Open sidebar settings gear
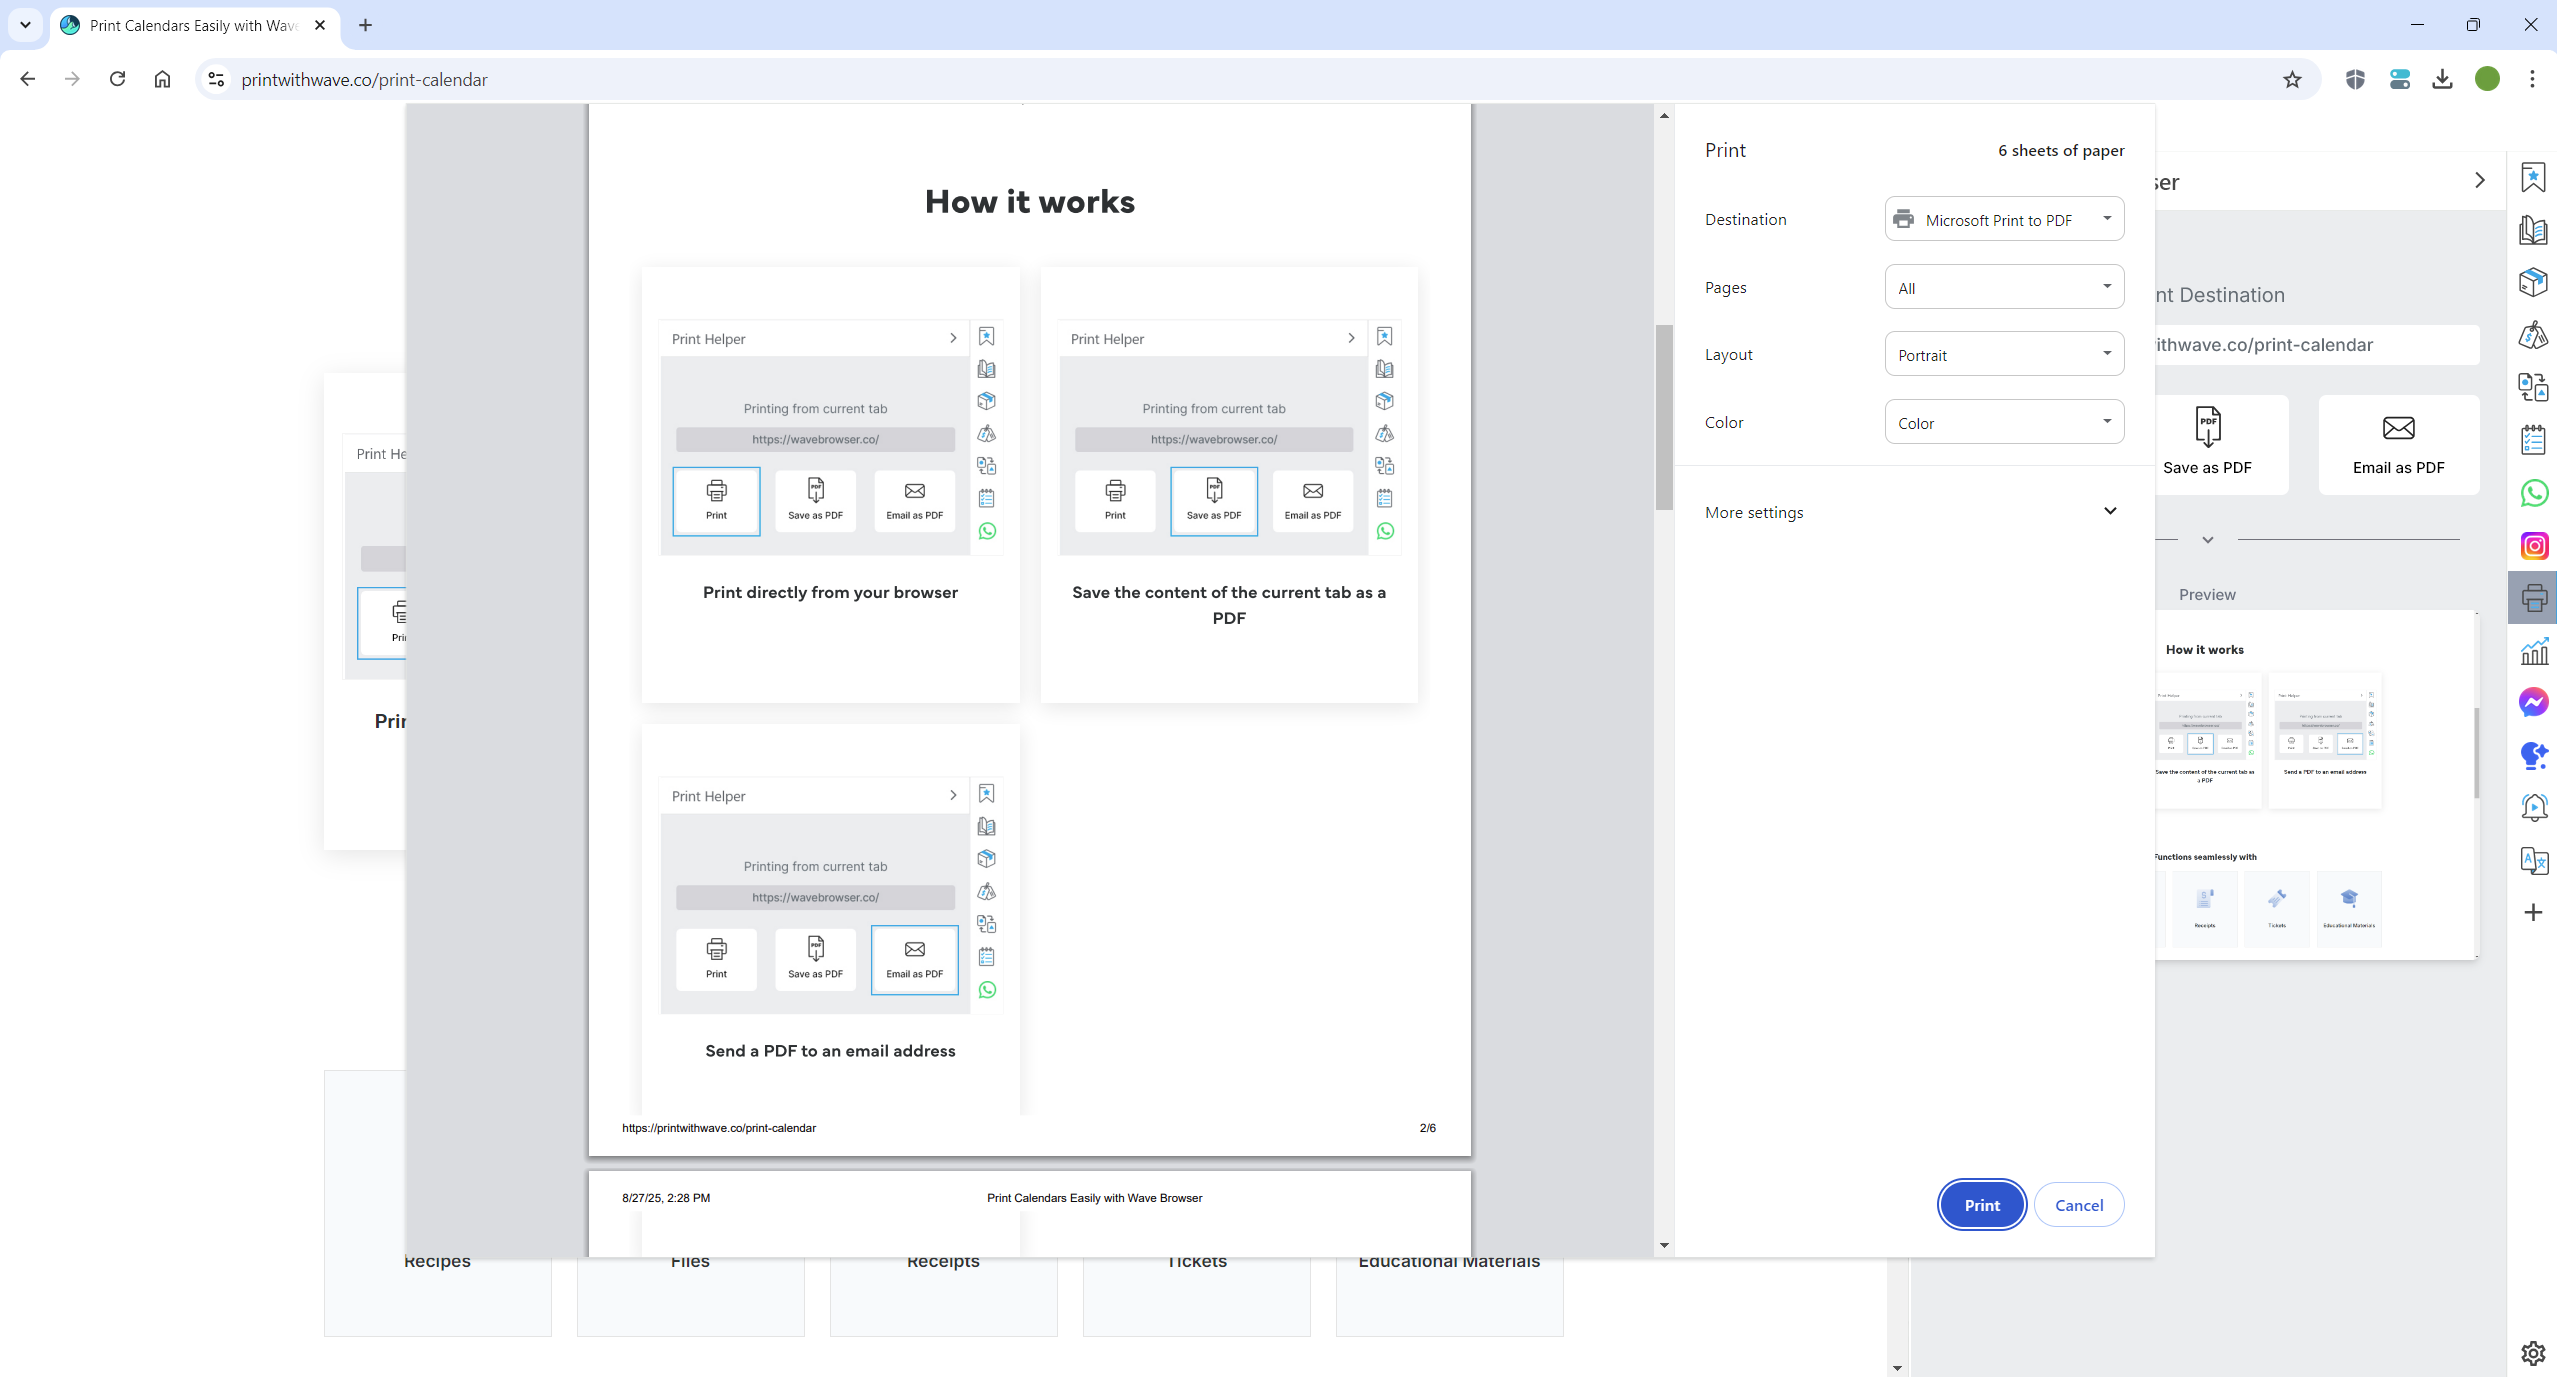The height and width of the screenshot is (1377, 2557). pyautogui.click(x=2533, y=1353)
